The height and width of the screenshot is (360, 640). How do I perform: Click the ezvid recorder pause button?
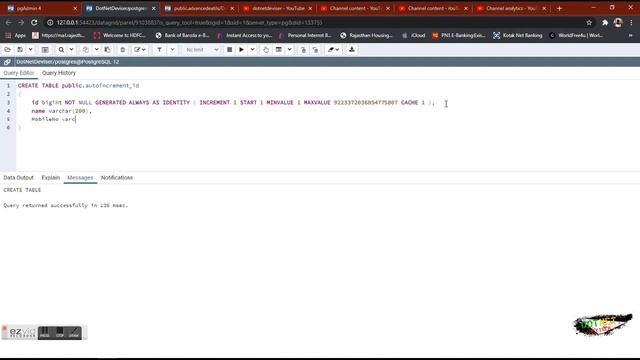44,333
